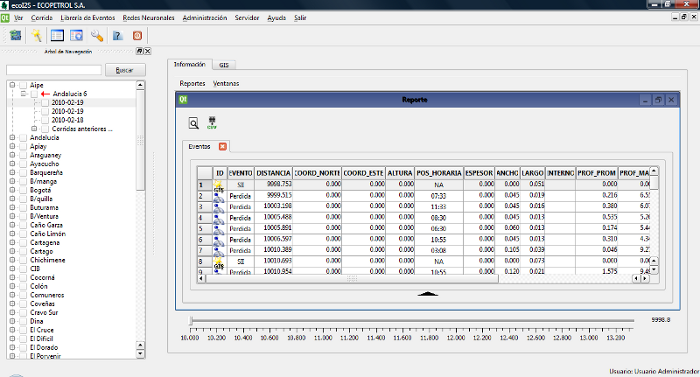This screenshot has width=700, height=377.
Task: Collapse the report panel black arrow
Action: point(427,293)
